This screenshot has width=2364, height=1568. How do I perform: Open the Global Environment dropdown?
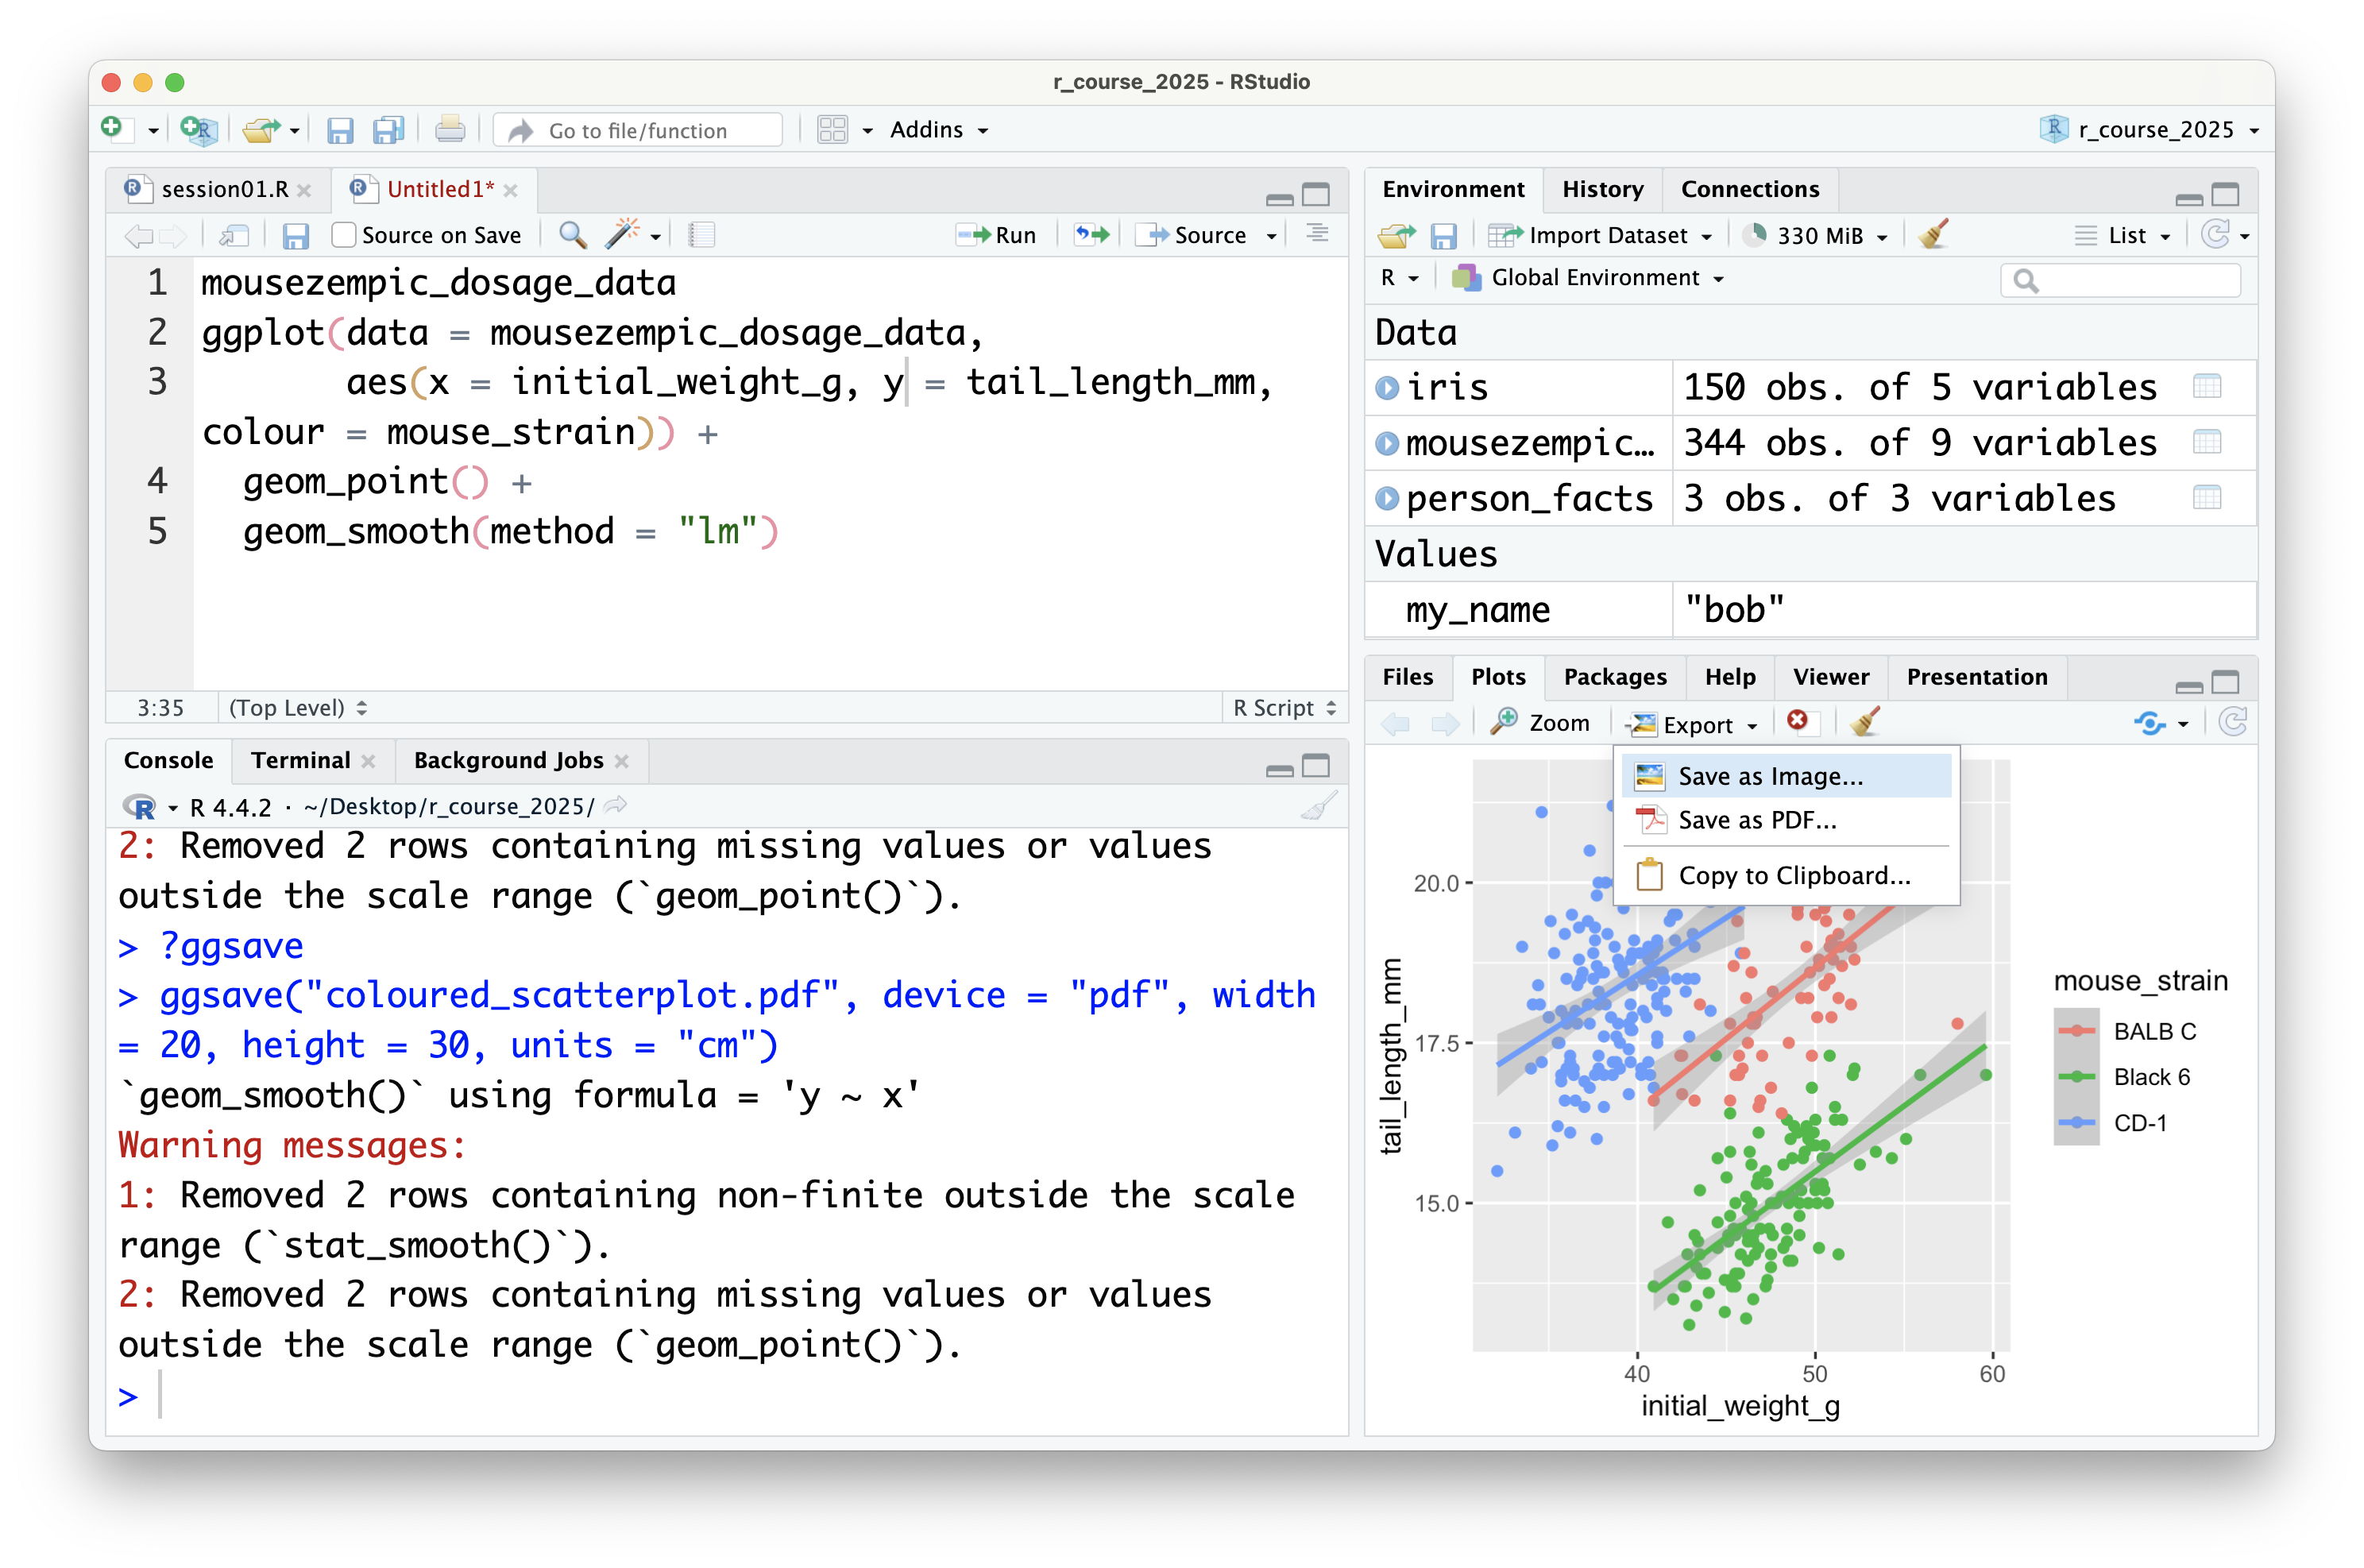(1588, 278)
